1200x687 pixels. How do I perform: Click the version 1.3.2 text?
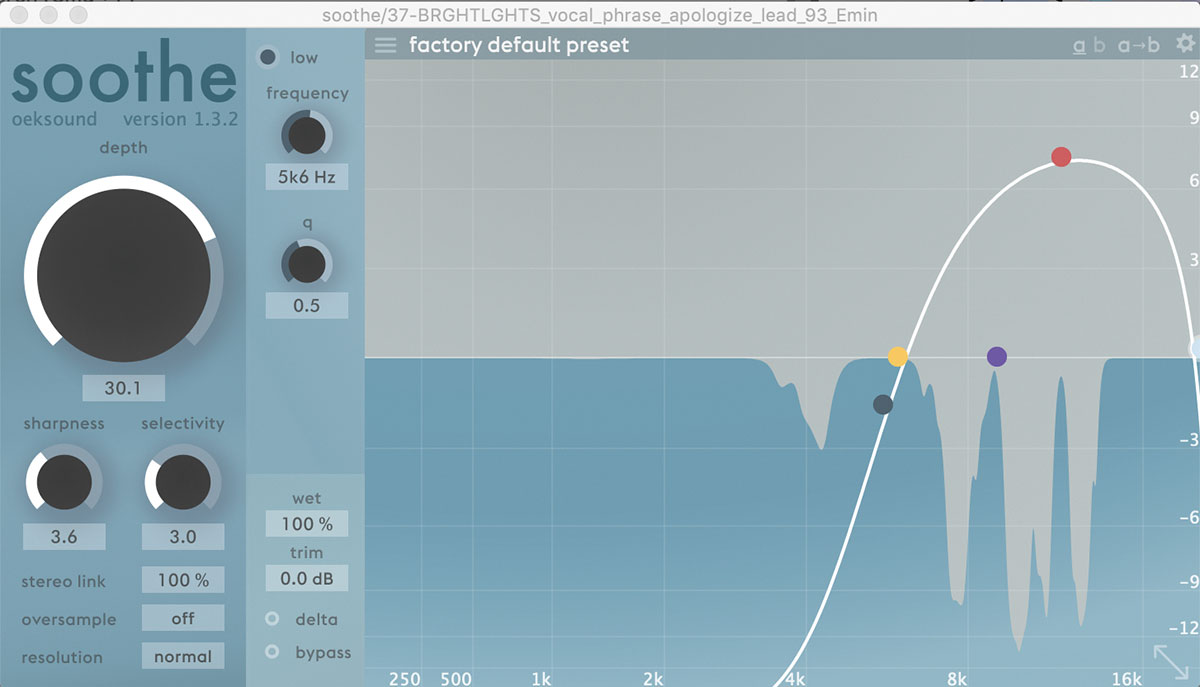click(x=179, y=119)
